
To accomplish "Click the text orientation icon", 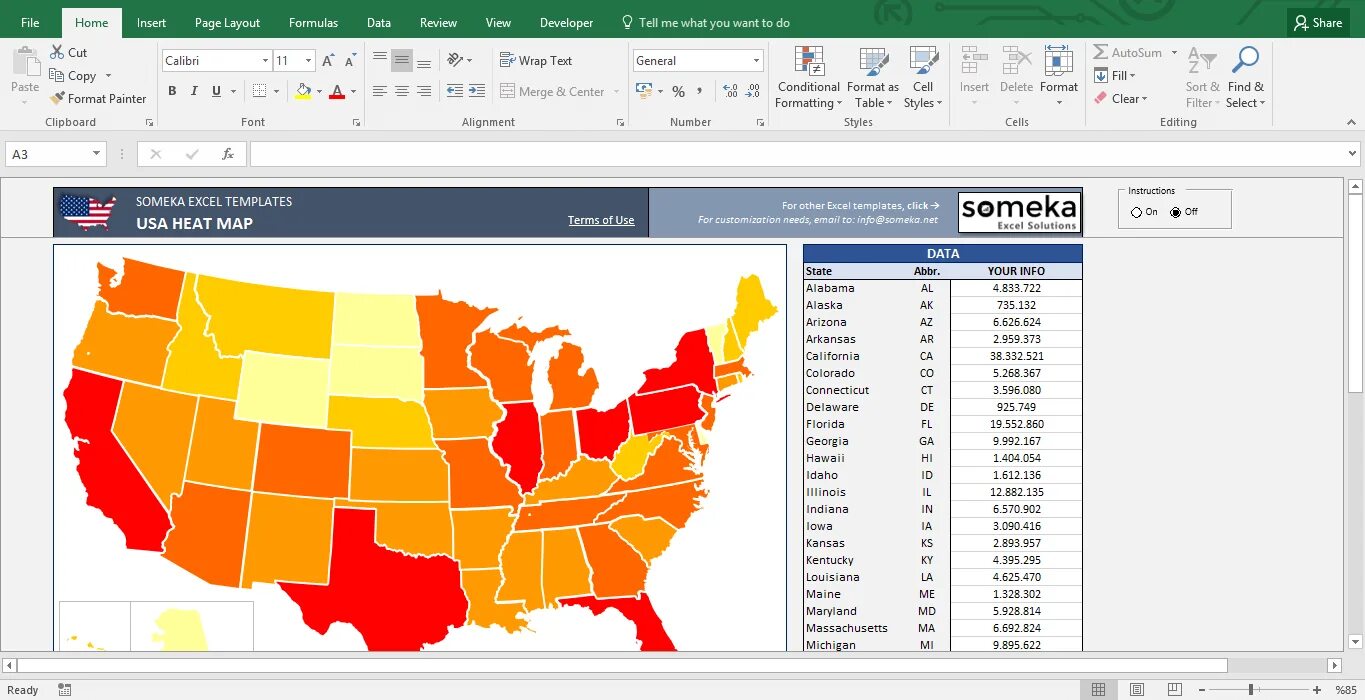I will tap(455, 60).
